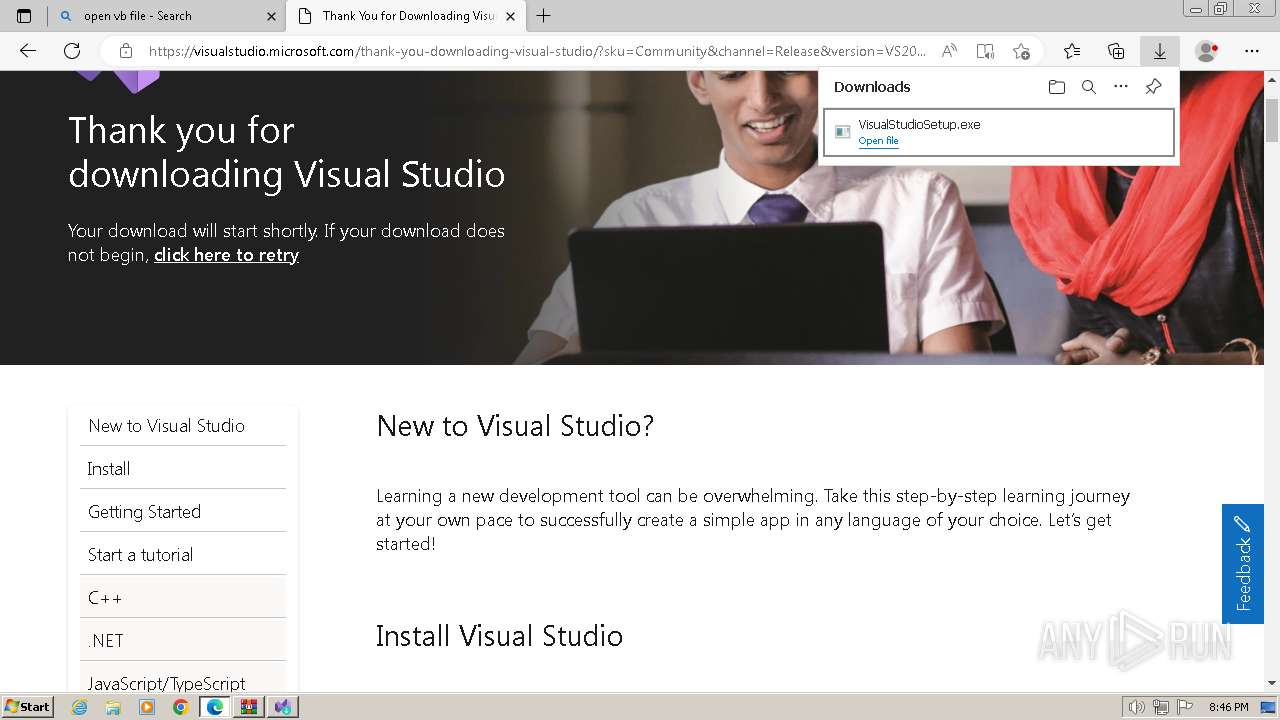Open the downloads folder
The height and width of the screenshot is (720, 1280).
tap(1057, 87)
